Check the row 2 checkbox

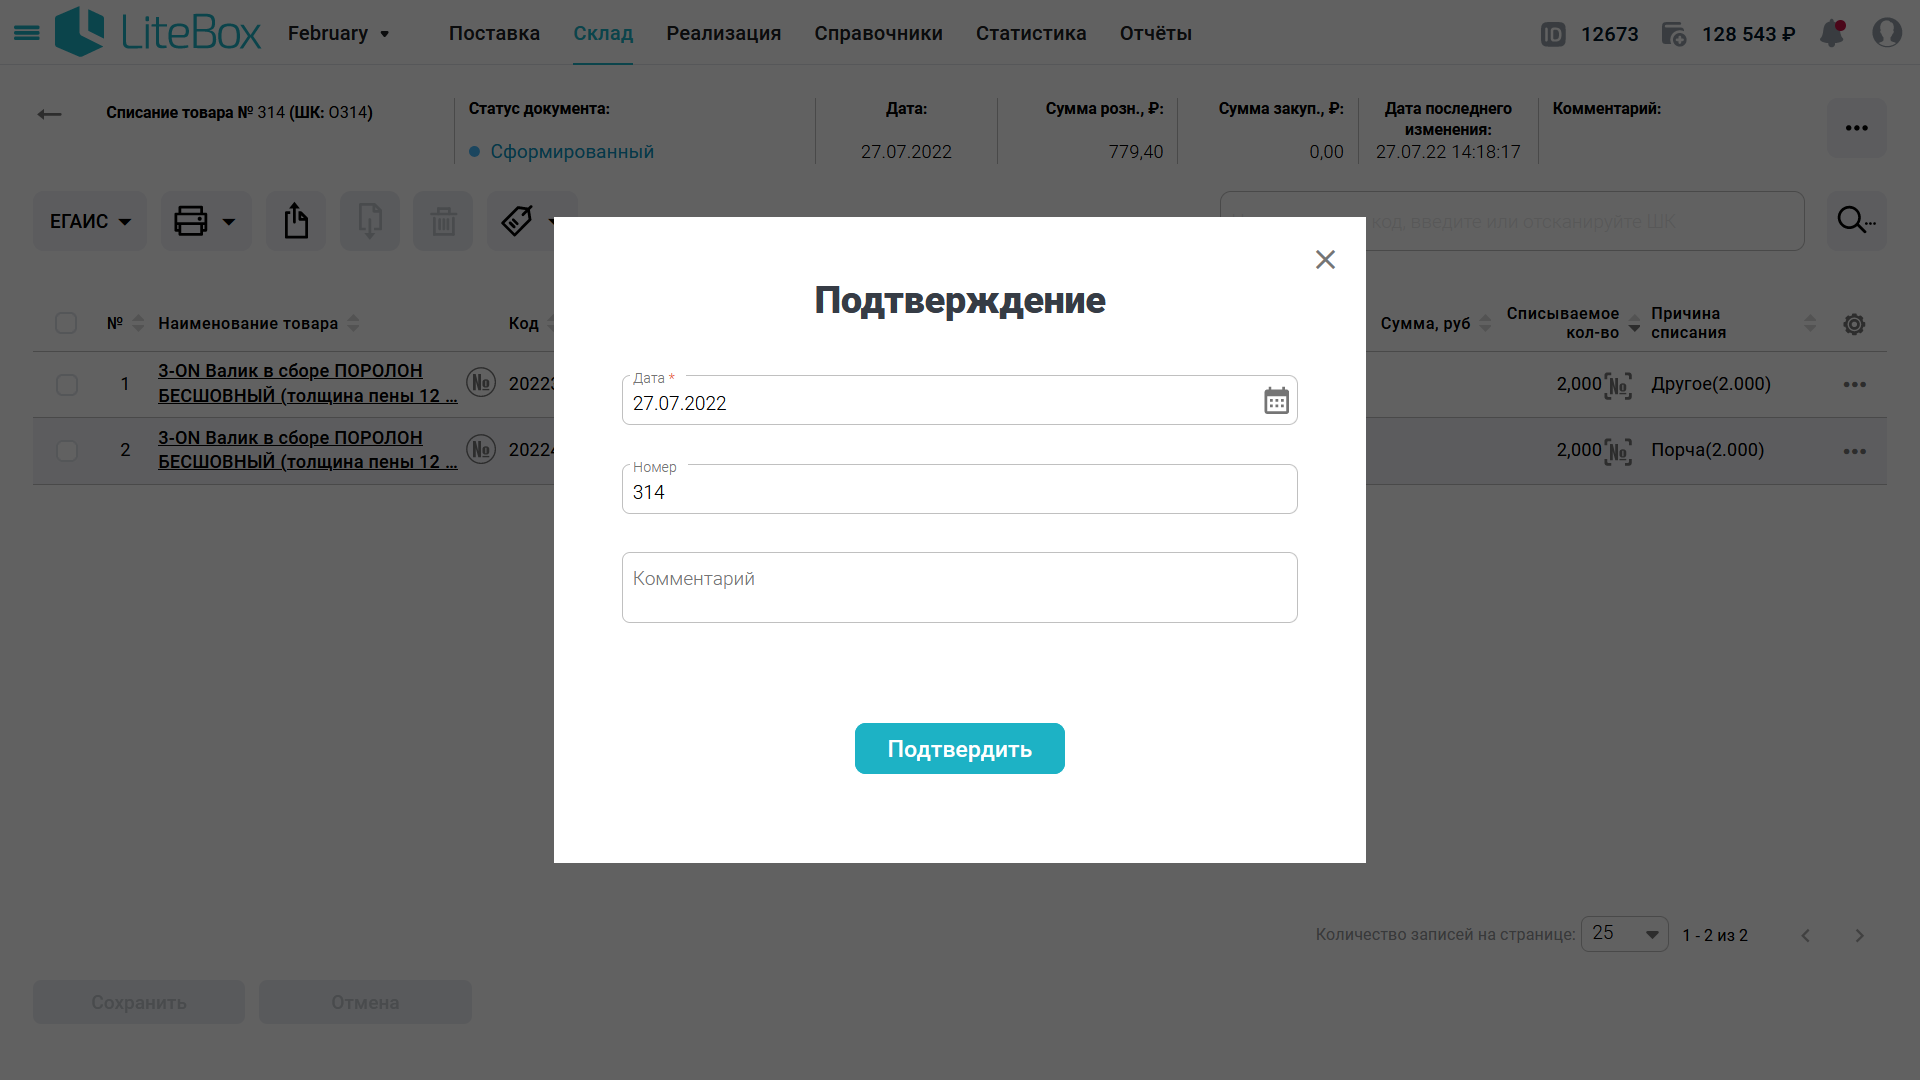point(67,451)
